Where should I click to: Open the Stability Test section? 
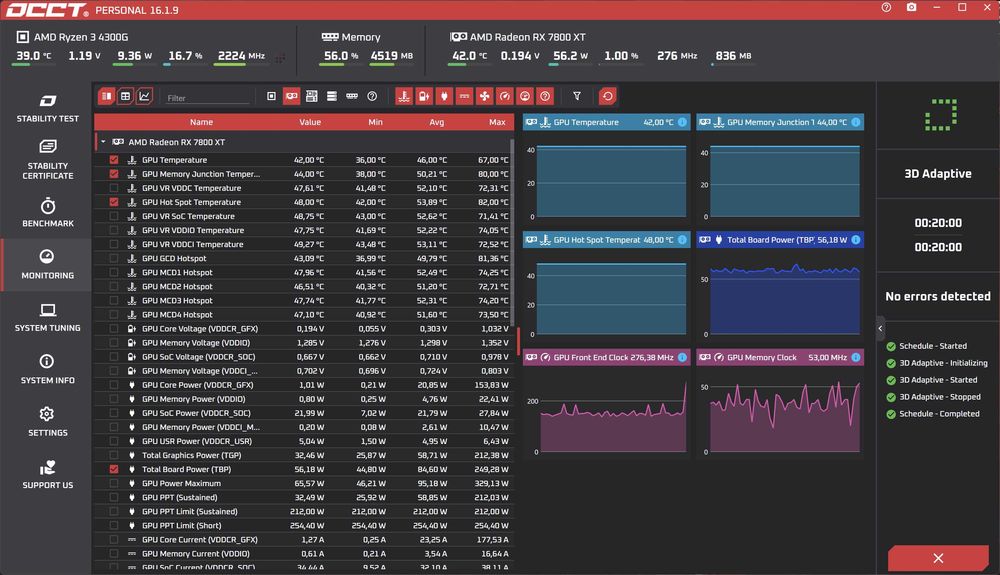click(x=47, y=108)
